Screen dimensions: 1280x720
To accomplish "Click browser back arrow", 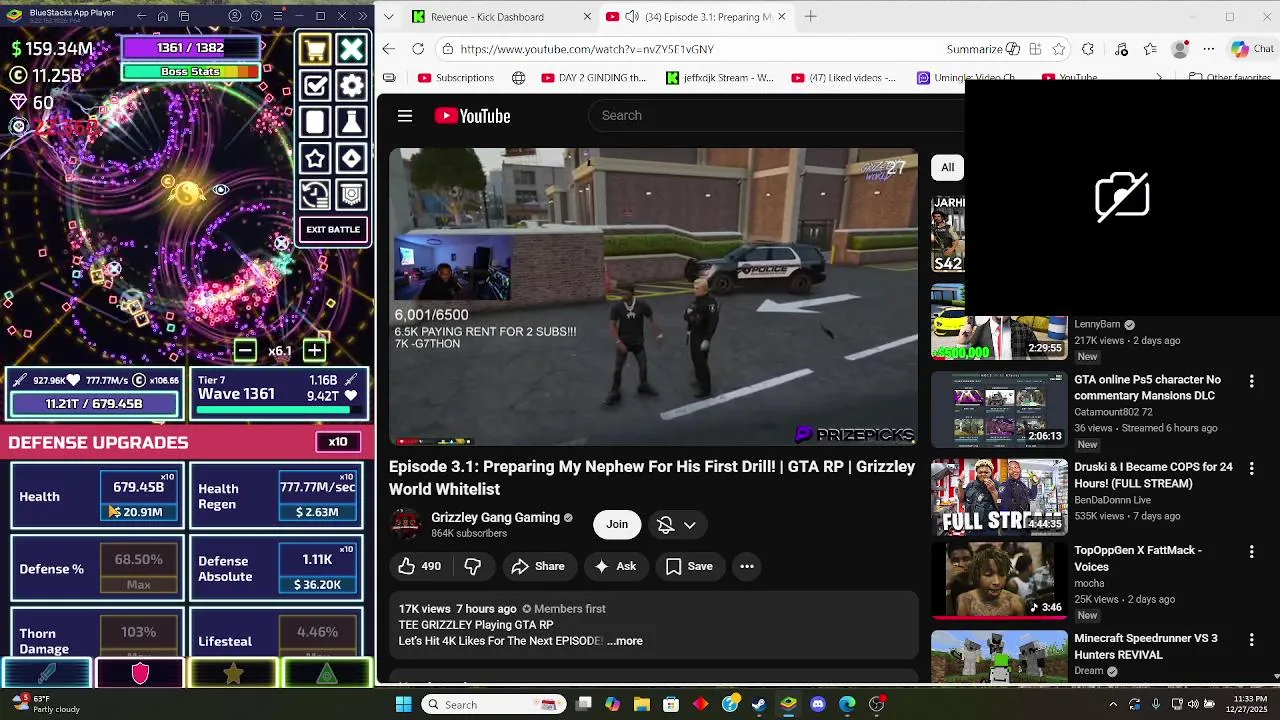I will coord(389,49).
